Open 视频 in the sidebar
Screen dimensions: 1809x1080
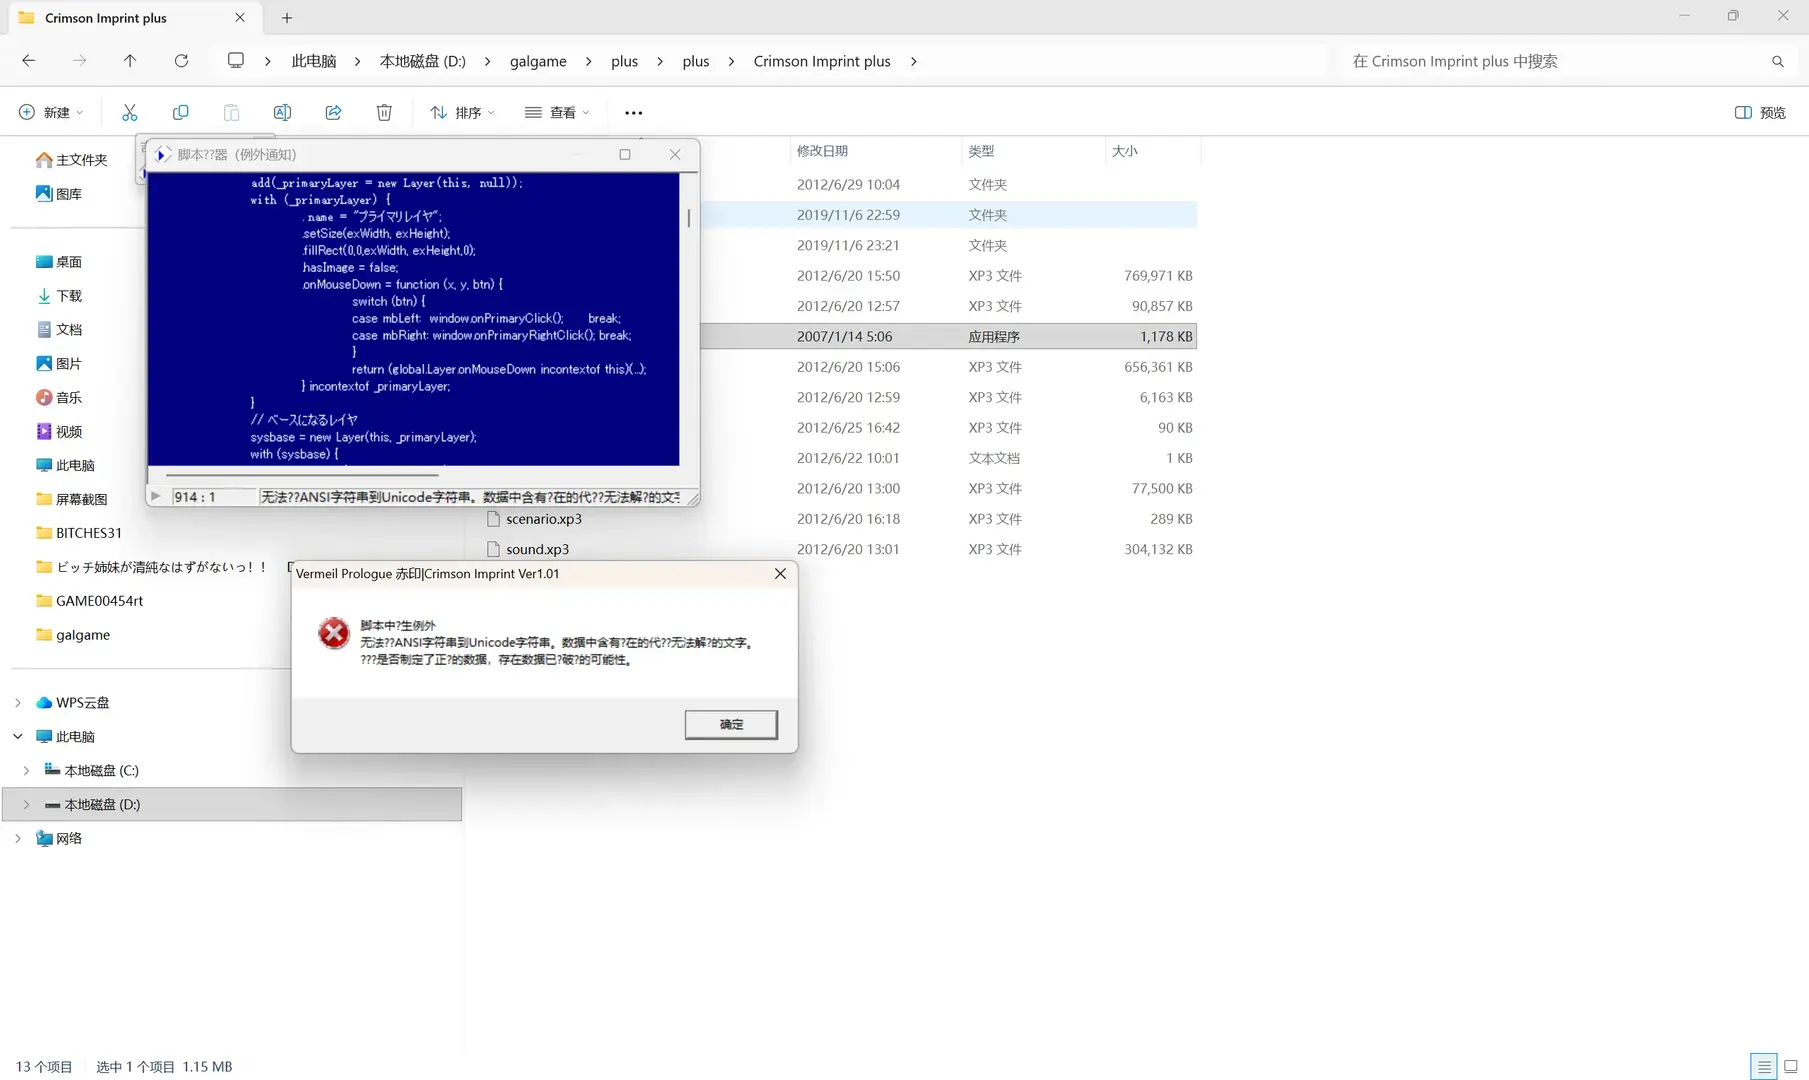click(59, 432)
